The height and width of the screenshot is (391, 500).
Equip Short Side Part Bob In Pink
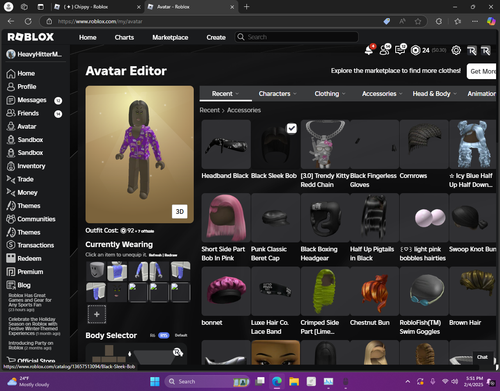click(x=226, y=218)
